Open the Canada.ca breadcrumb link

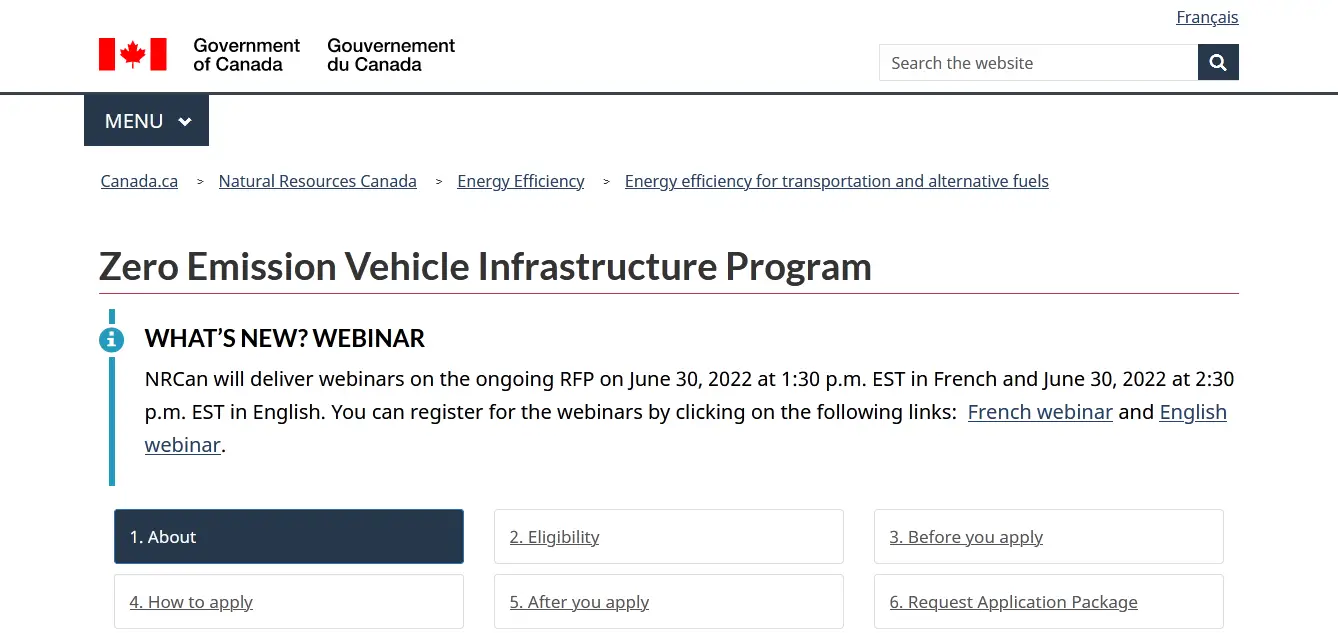click(x=139, y=181)
